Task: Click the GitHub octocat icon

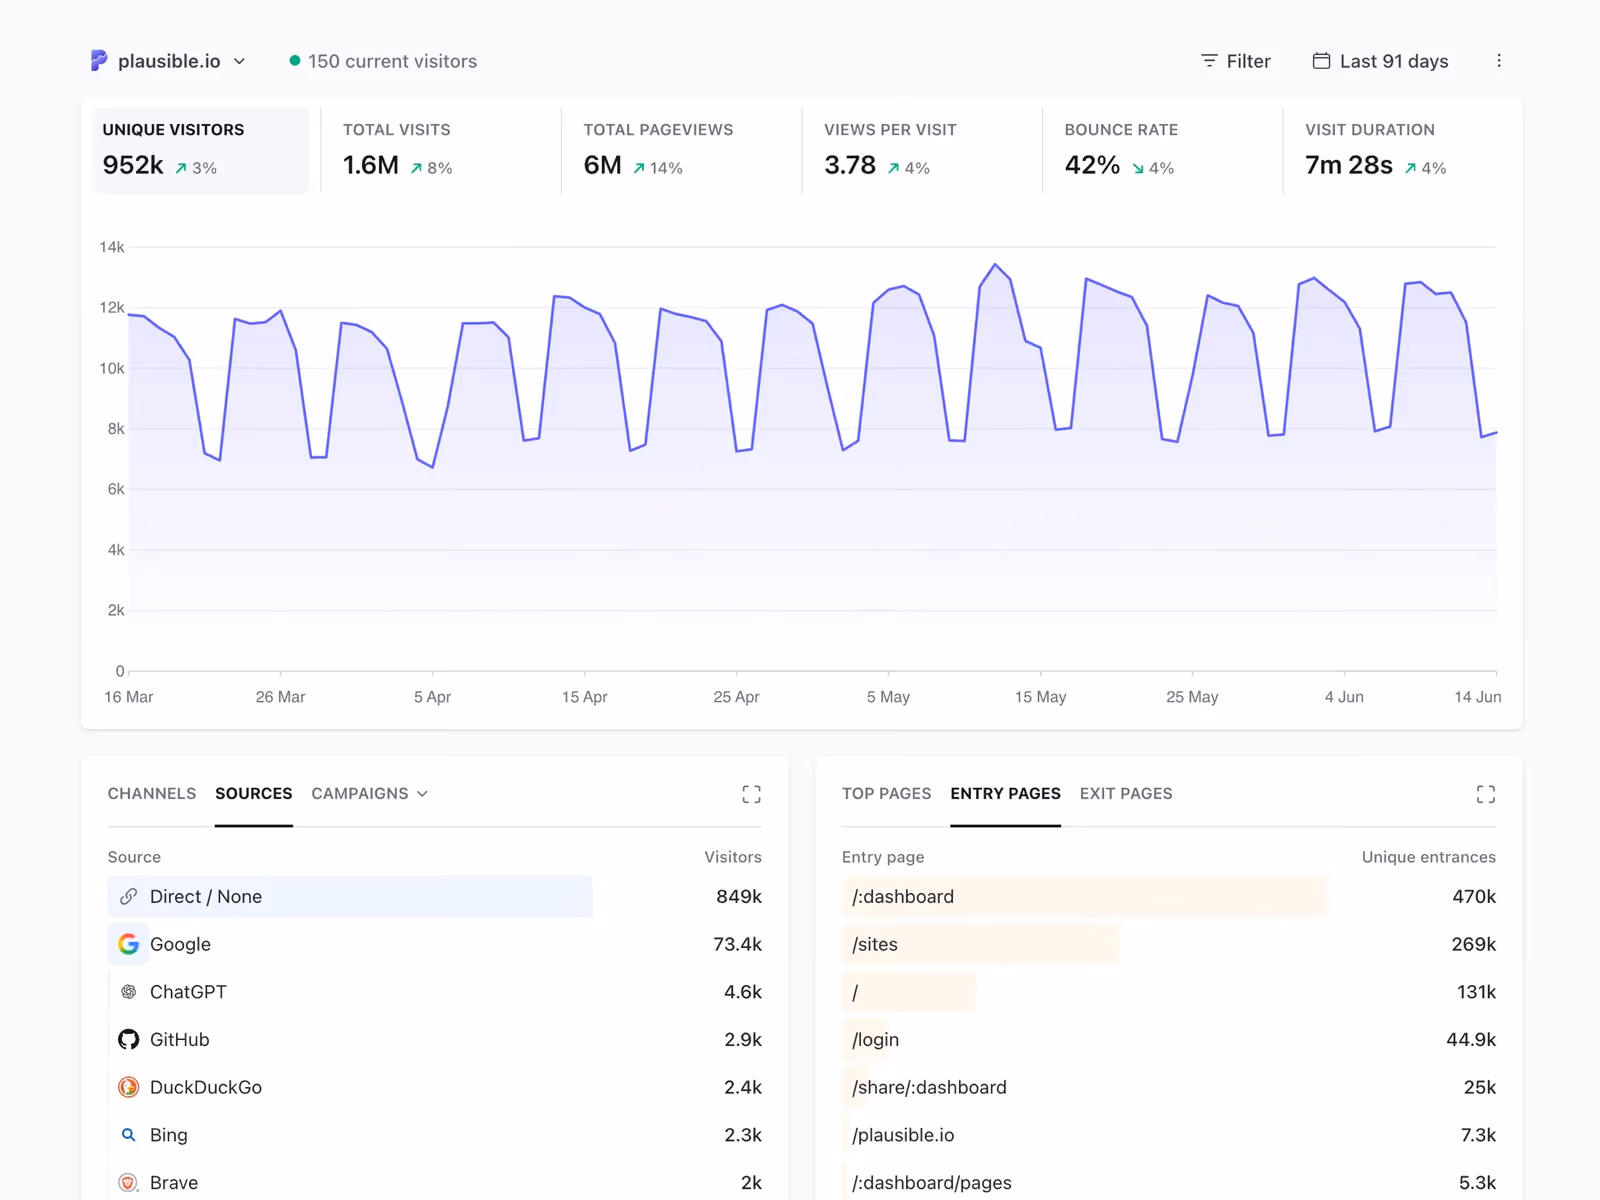Action: [129, 1040]
